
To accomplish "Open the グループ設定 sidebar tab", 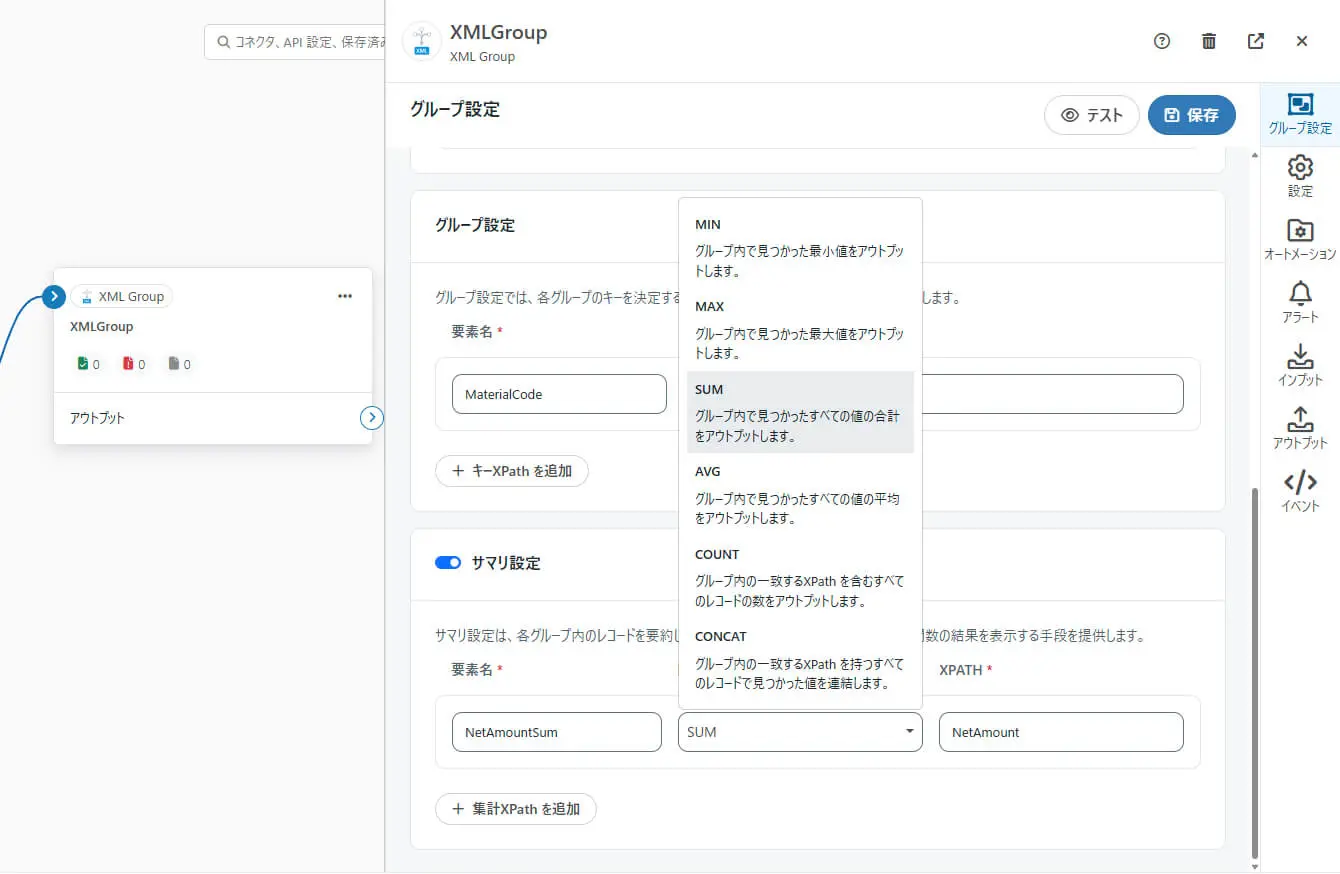I will [x=1300, y=115].
